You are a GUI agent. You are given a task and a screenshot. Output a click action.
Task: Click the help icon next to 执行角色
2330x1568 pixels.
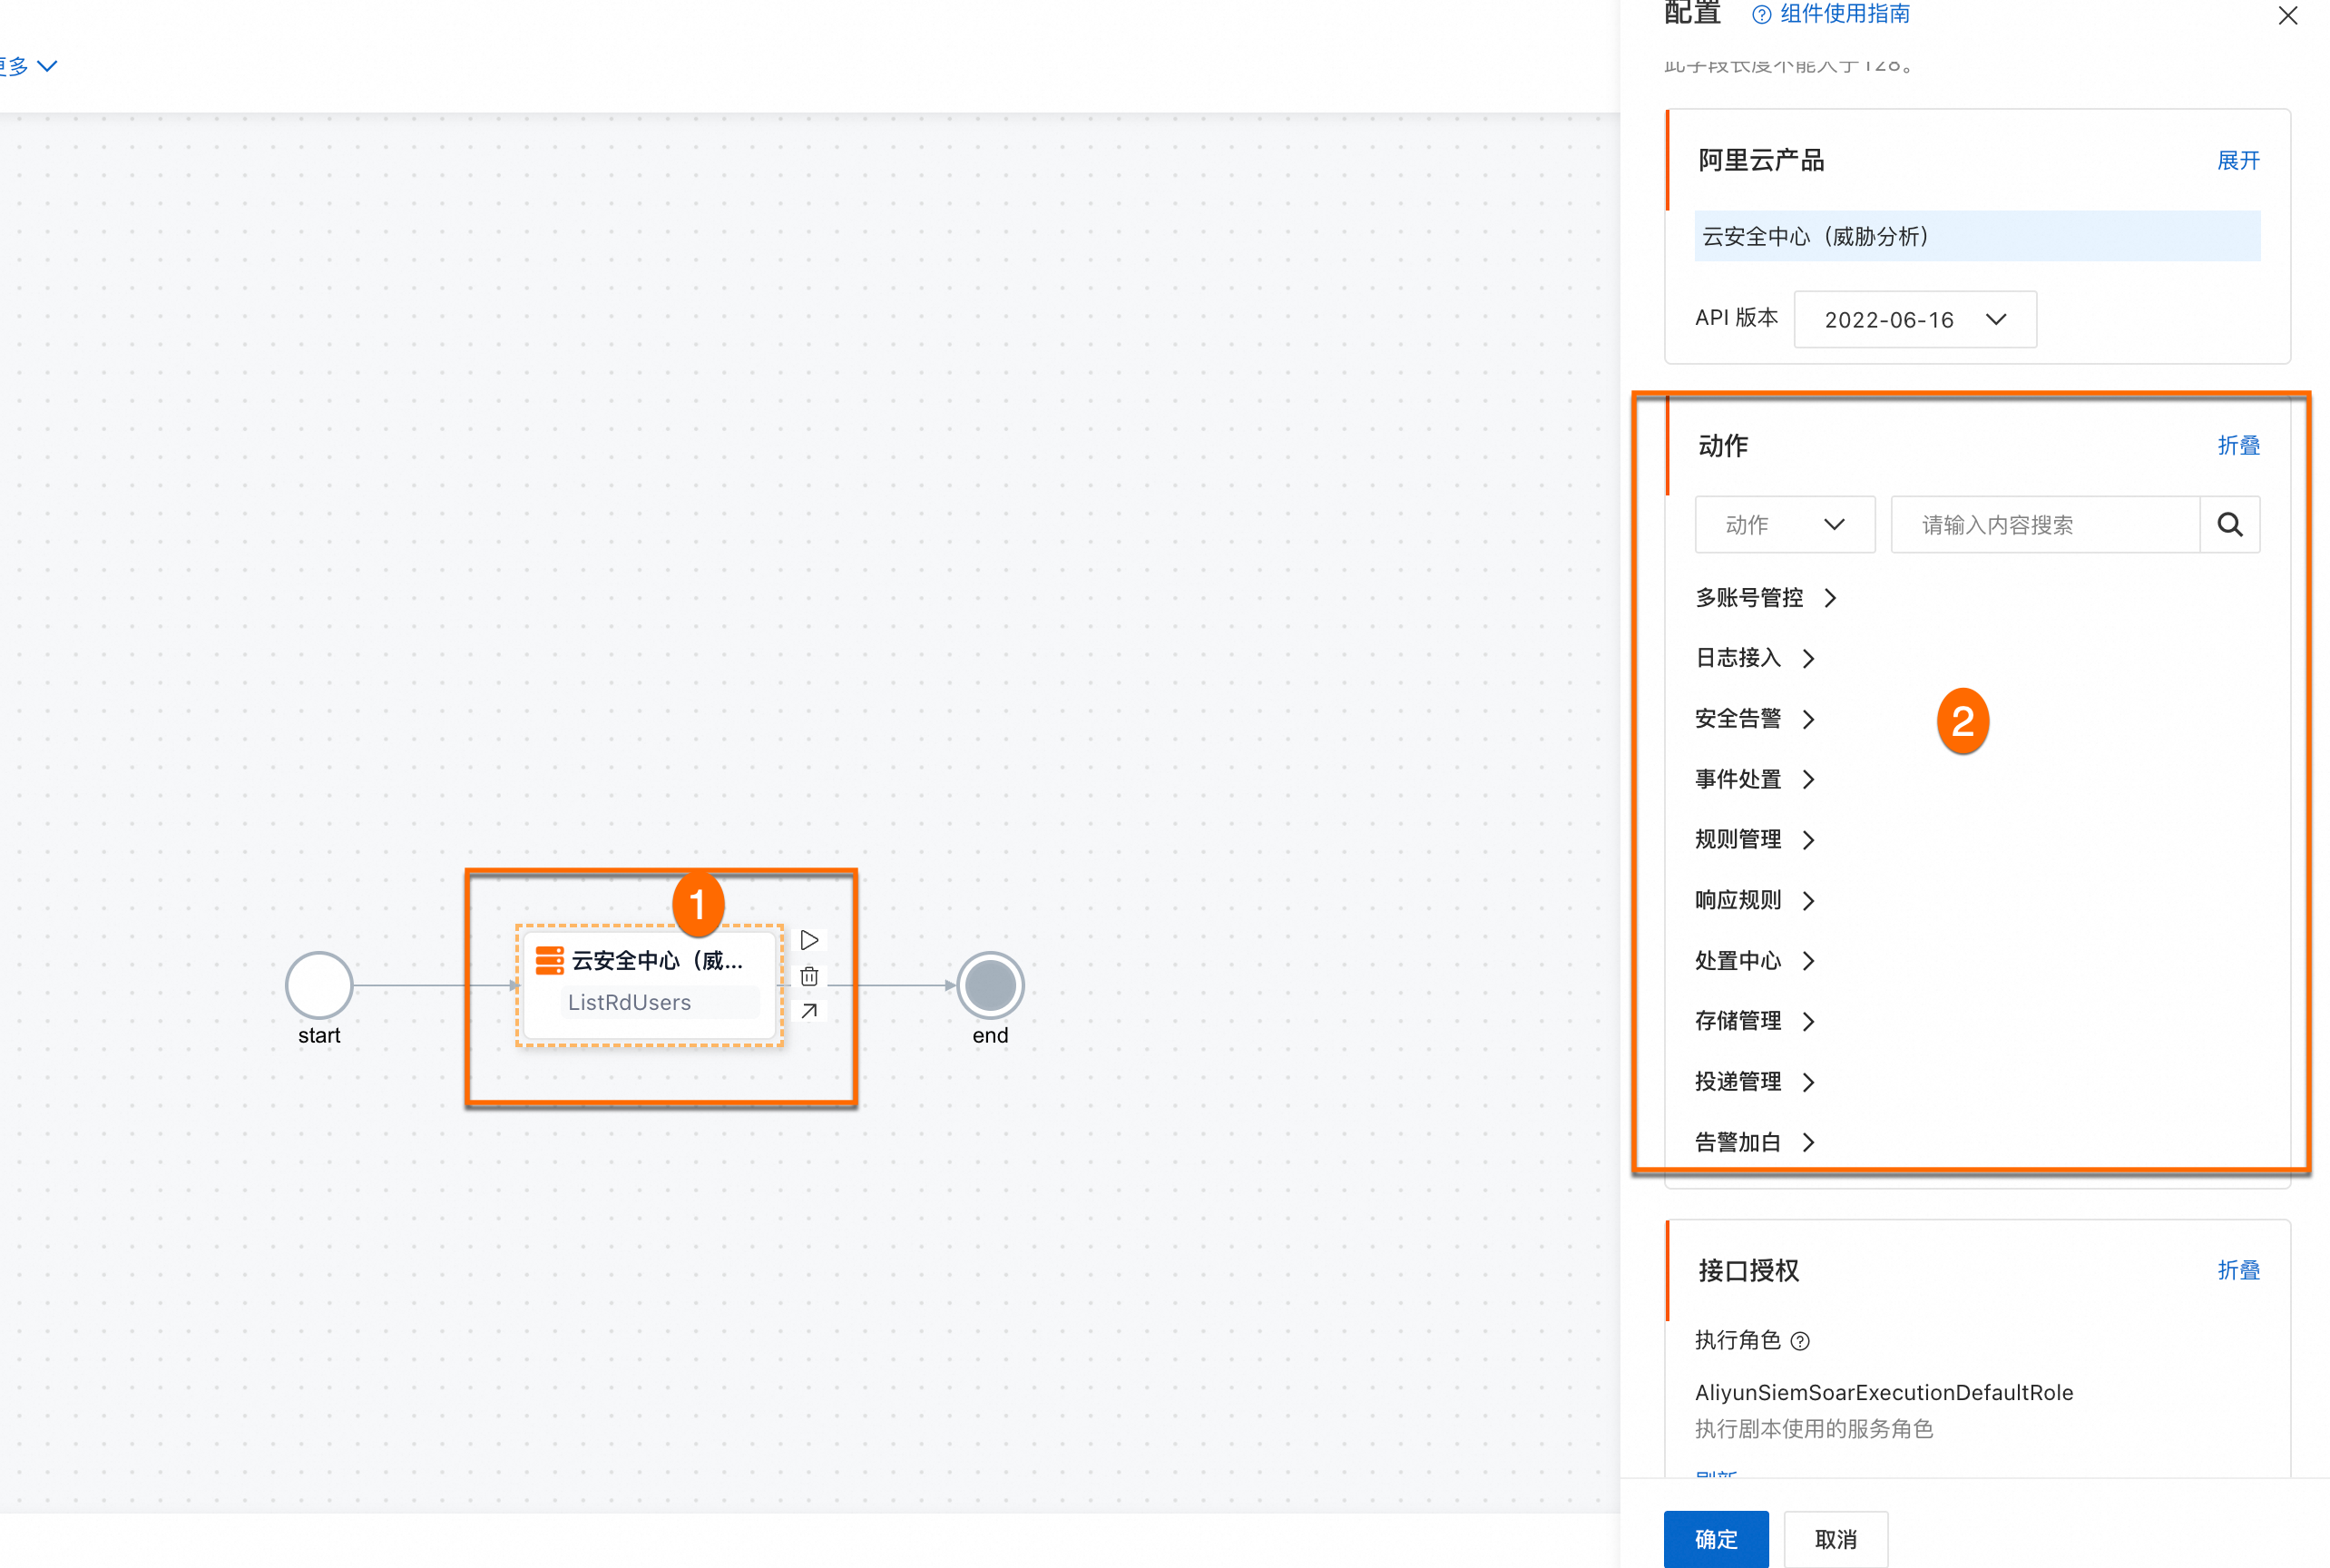(1800, 1341)
